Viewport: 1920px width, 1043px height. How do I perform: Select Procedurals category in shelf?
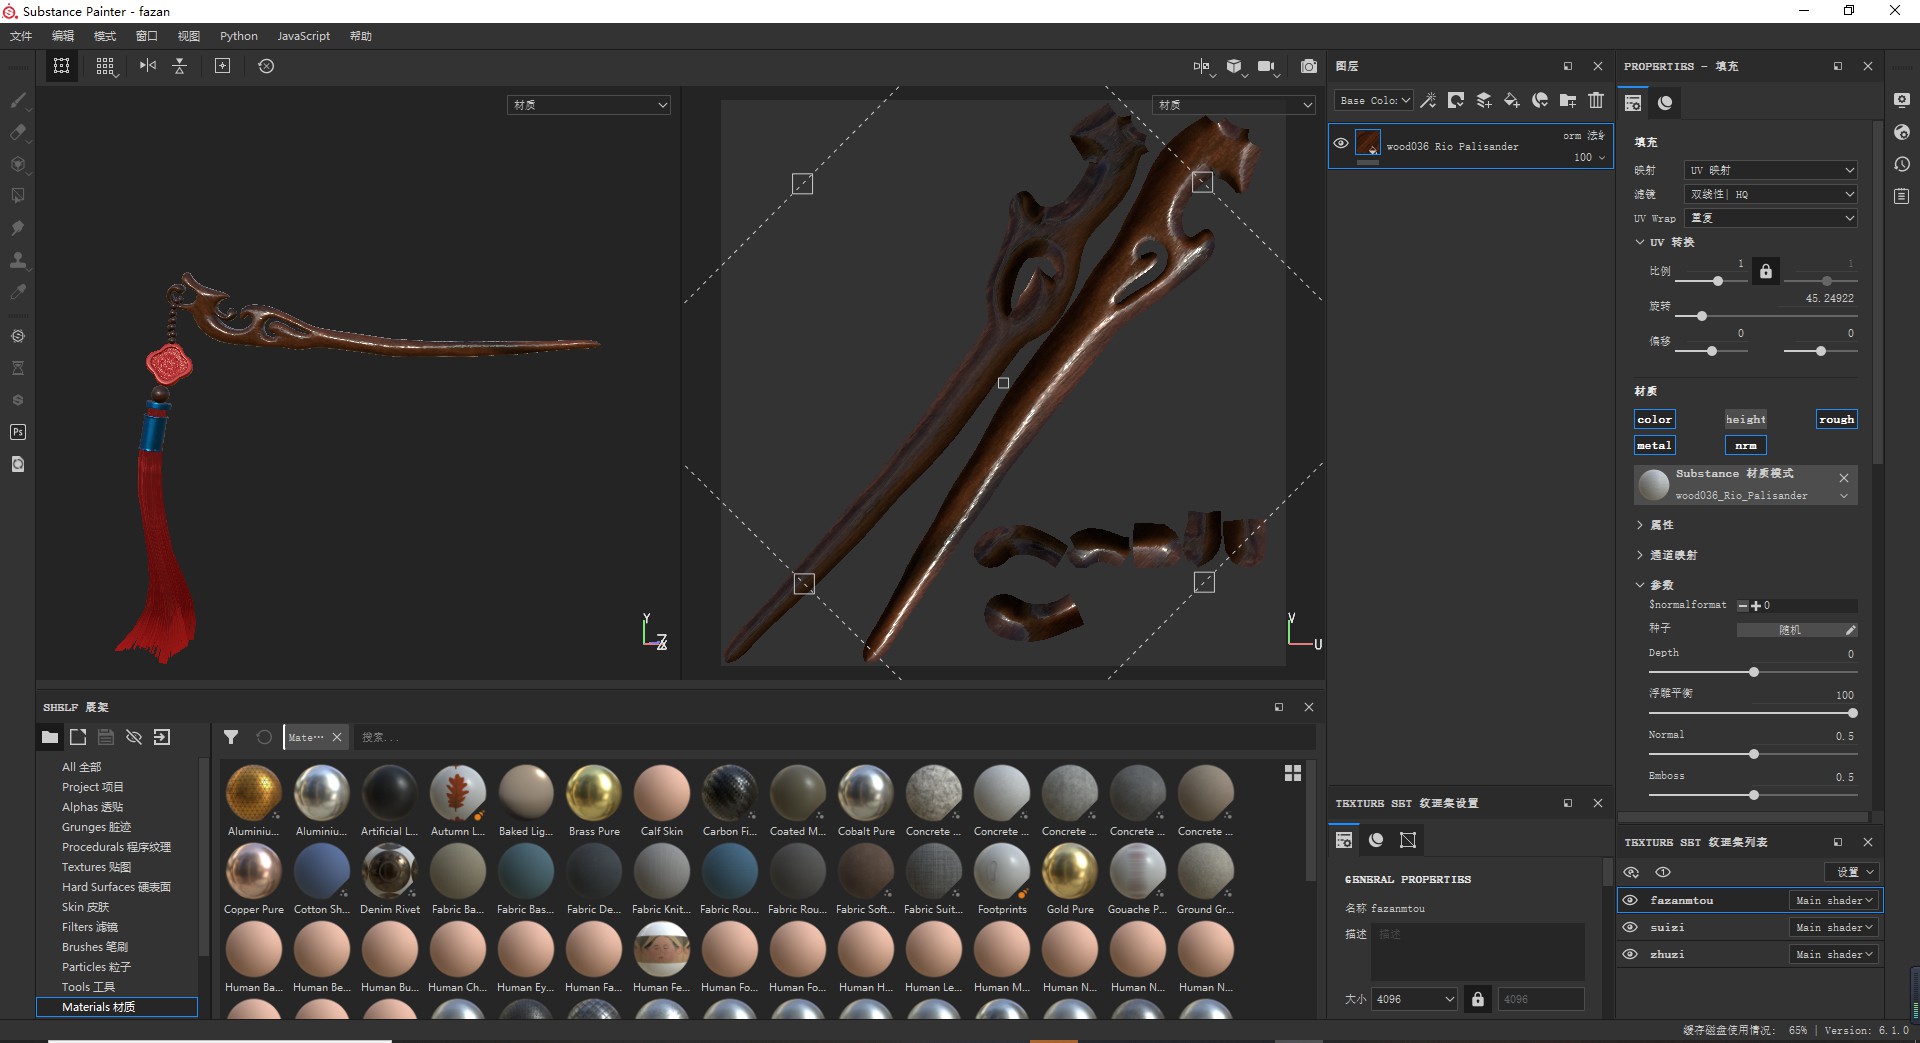116,847
